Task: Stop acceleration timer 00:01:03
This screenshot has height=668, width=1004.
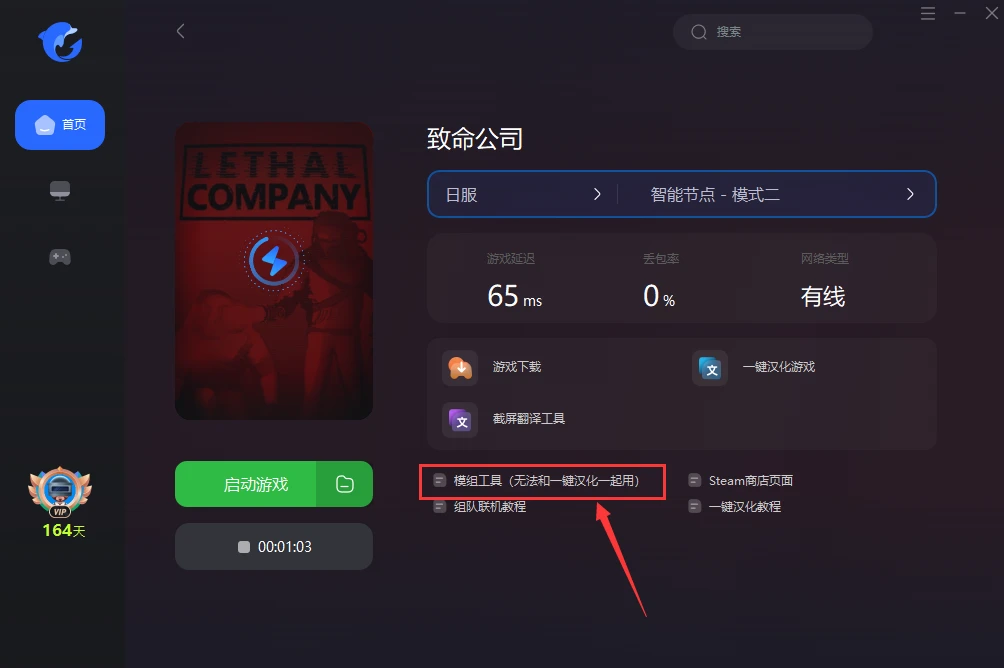Action: tap(274, 546)
